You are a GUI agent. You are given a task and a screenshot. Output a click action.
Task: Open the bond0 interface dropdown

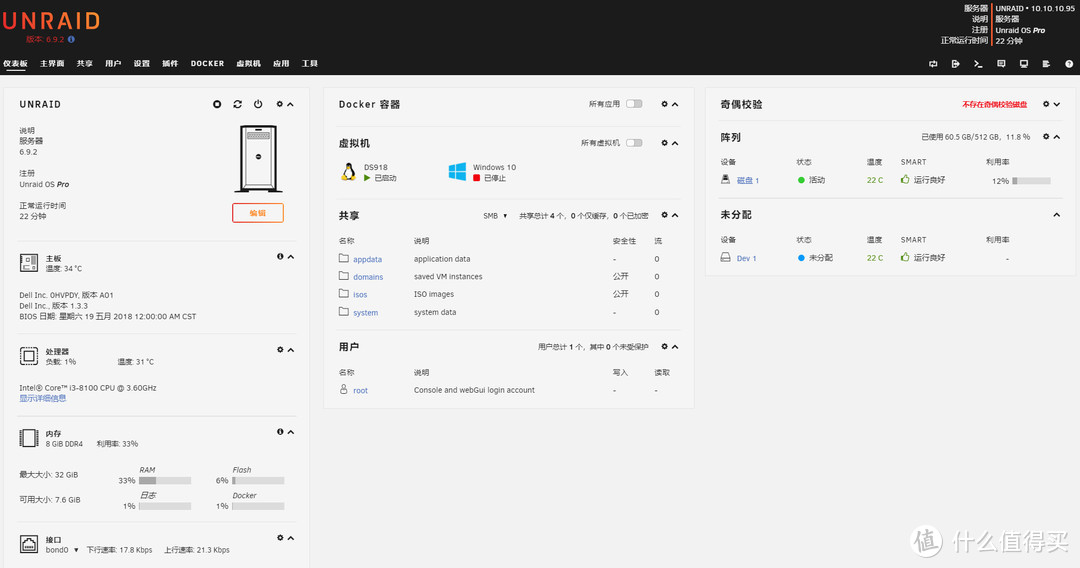click(62, 549)
